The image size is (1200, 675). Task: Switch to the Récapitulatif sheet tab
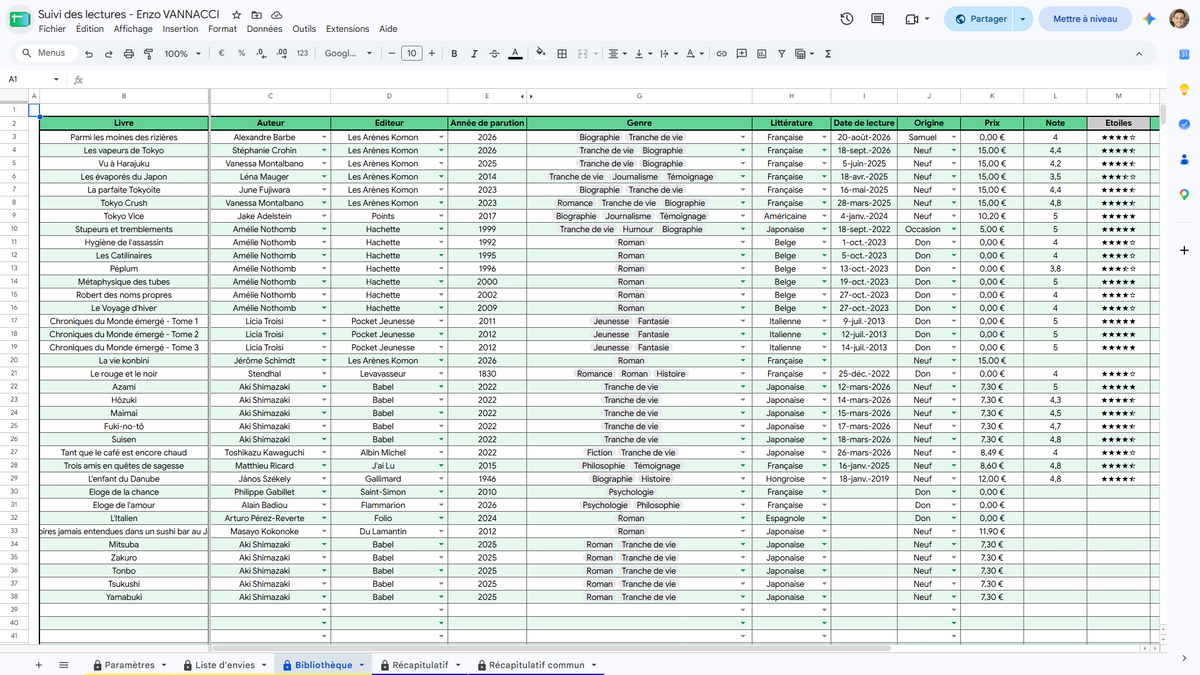point(421,665)
